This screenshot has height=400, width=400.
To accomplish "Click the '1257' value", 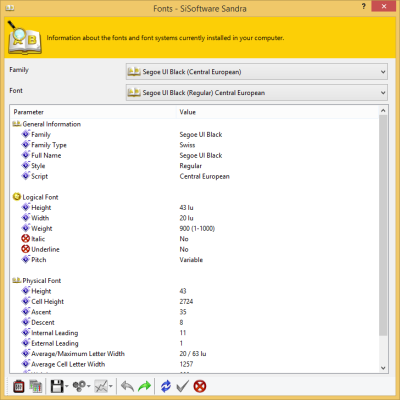I will pyautogui.click(x=186, y=364).
